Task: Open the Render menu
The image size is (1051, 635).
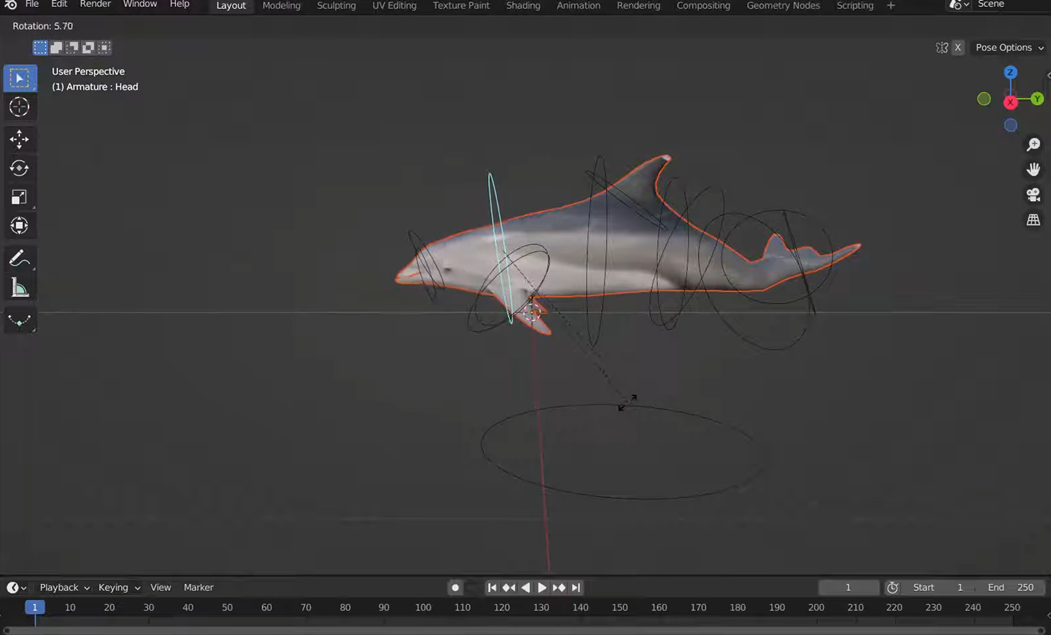Action: 95,5
